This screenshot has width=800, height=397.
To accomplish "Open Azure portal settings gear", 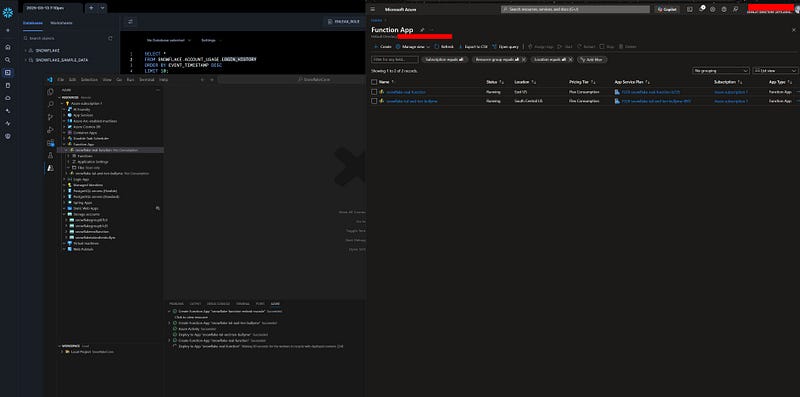I will pos(713,9).
